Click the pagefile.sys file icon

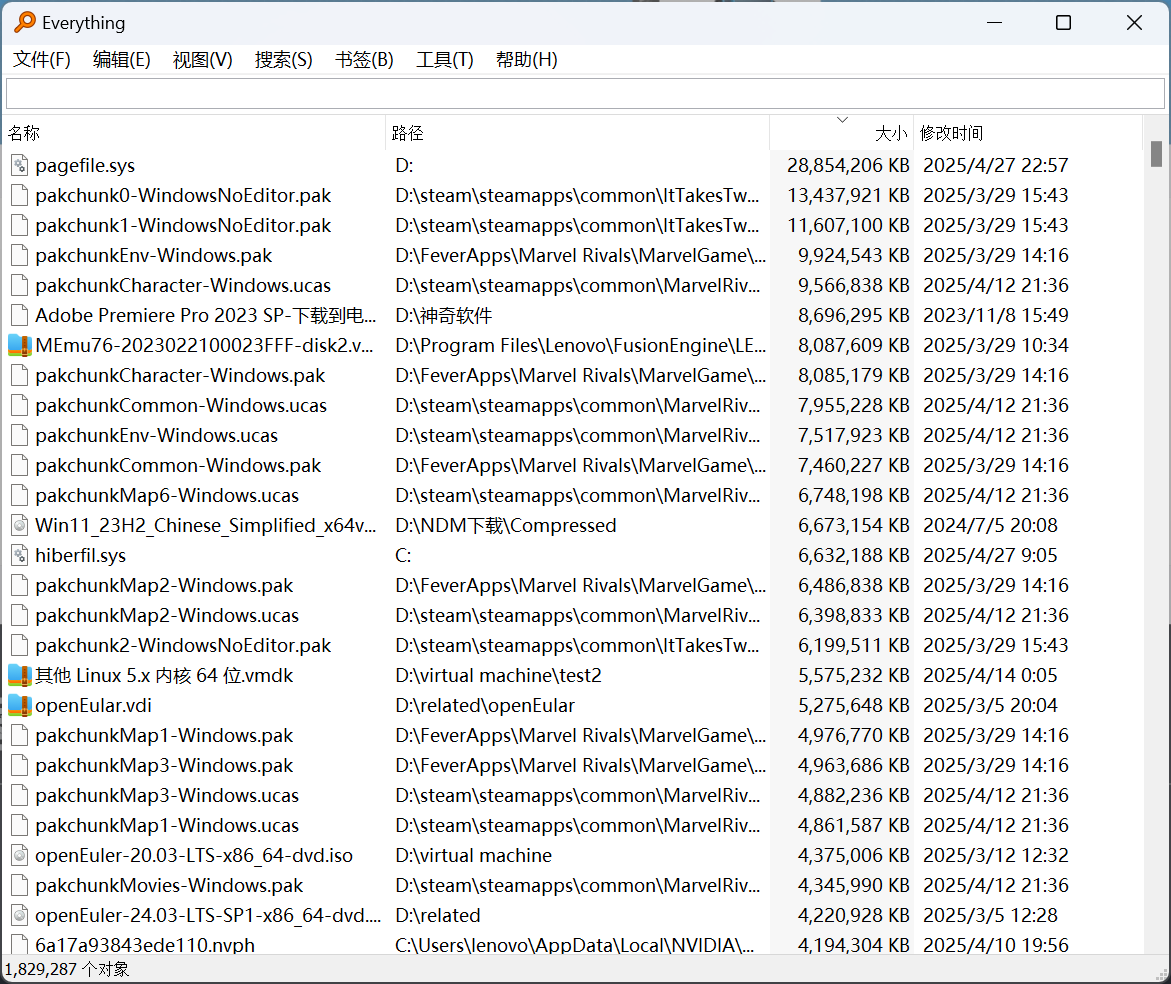pos(19,165)
